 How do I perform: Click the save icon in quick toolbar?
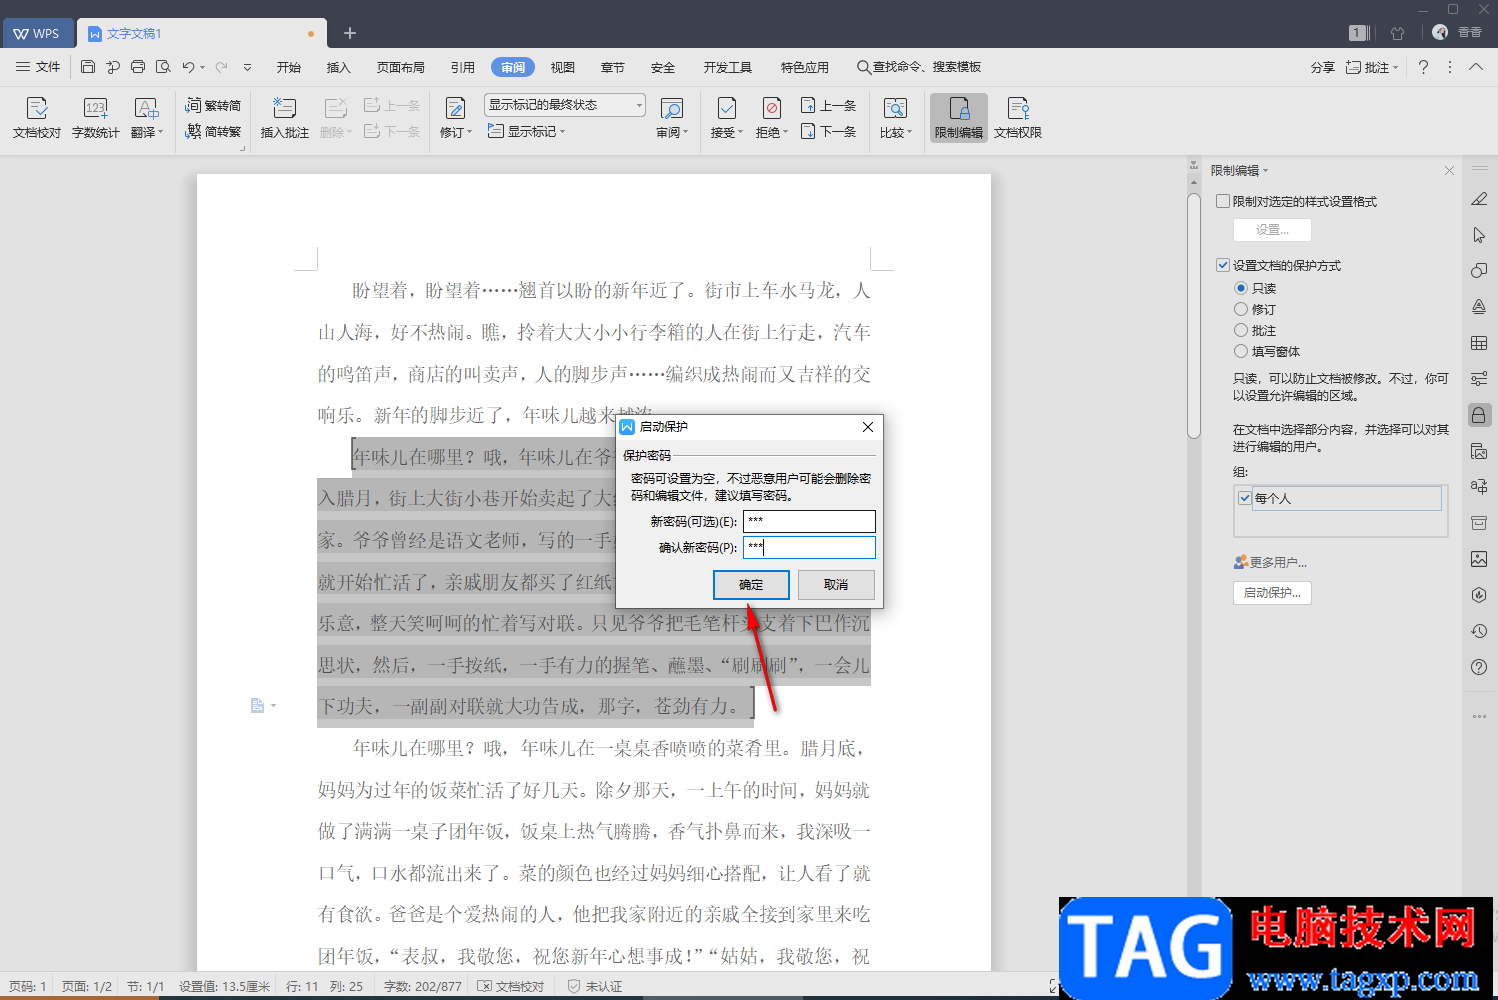point(88,67)
